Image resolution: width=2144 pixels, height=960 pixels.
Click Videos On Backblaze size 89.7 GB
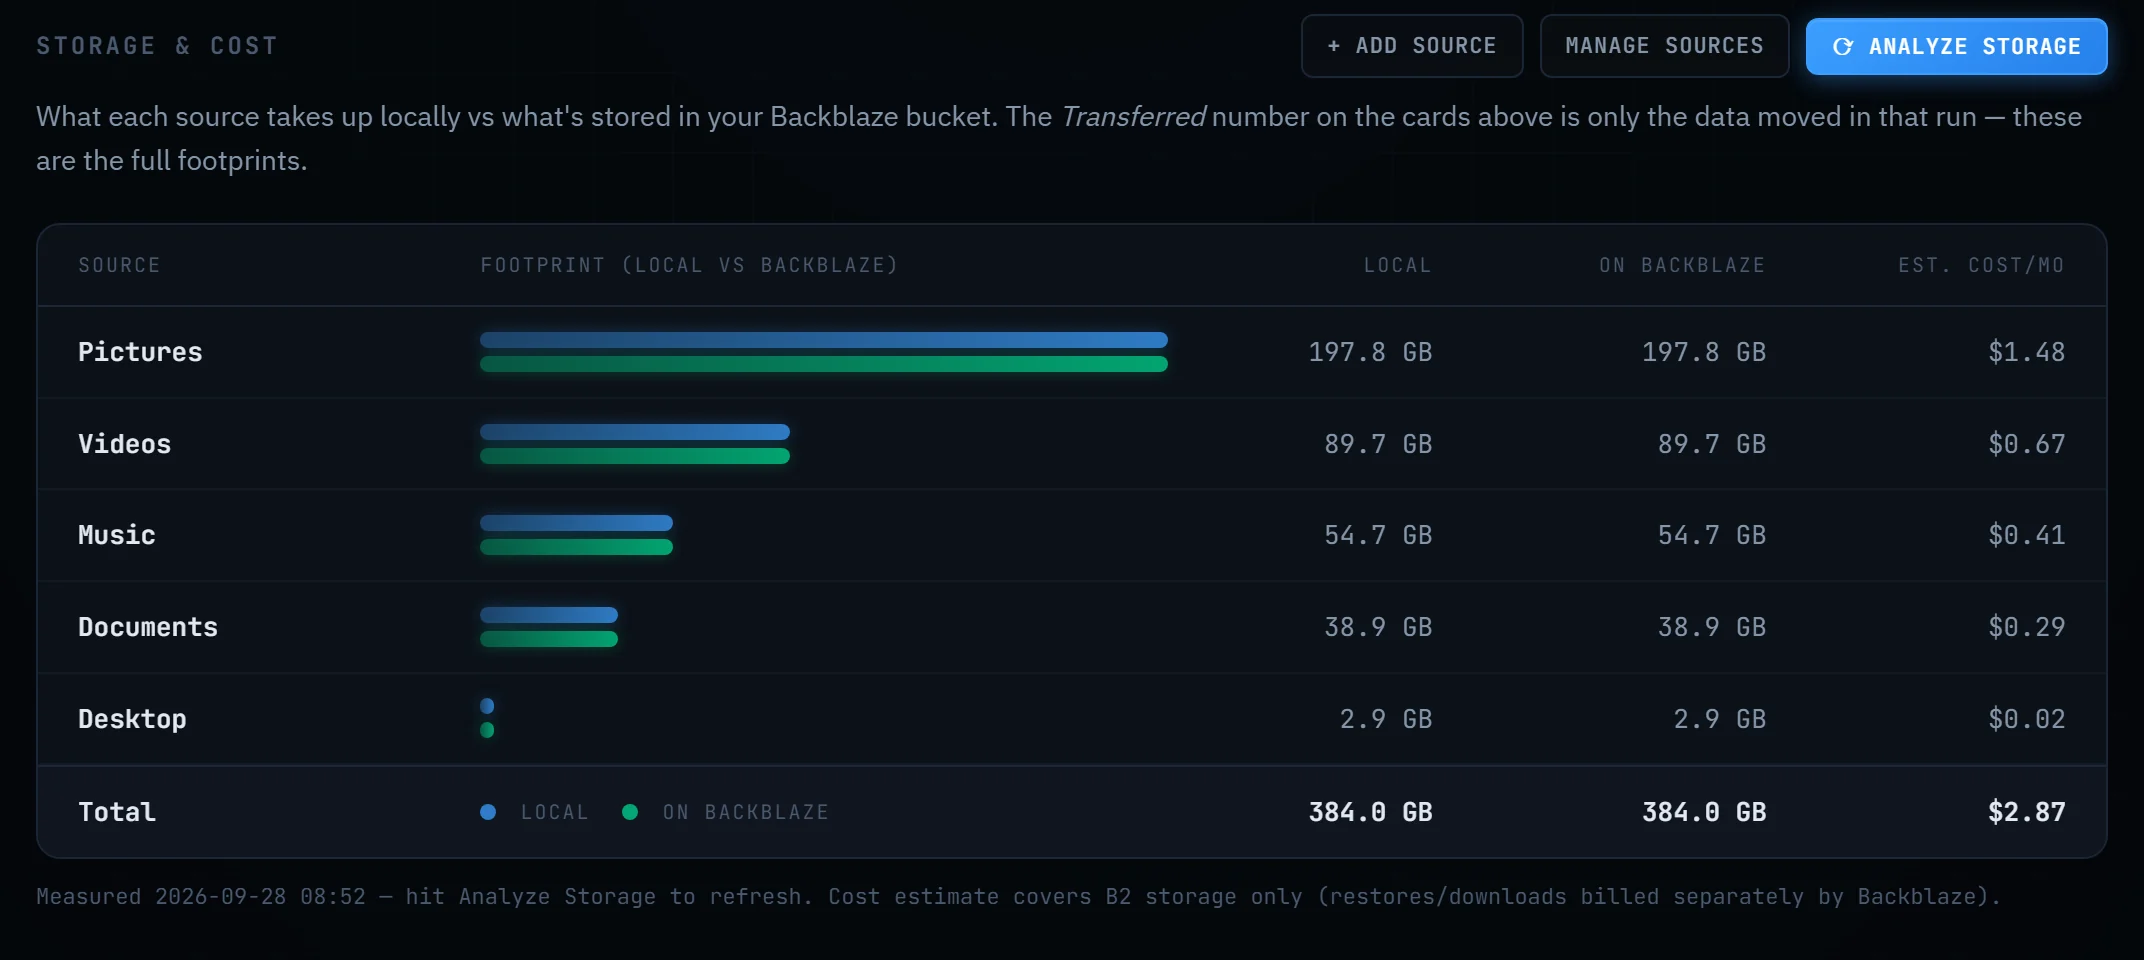pyautogui.click(x=1712, y=444)
